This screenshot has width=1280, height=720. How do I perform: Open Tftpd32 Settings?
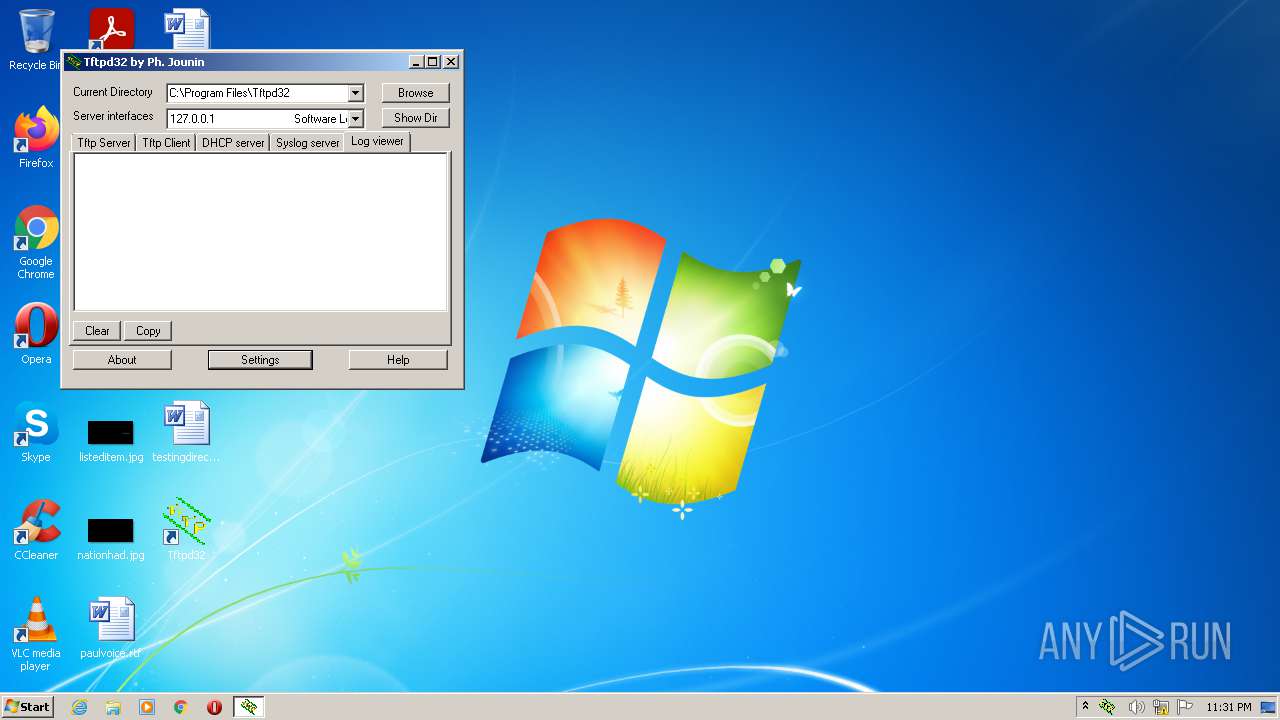[x=260, y=360]
